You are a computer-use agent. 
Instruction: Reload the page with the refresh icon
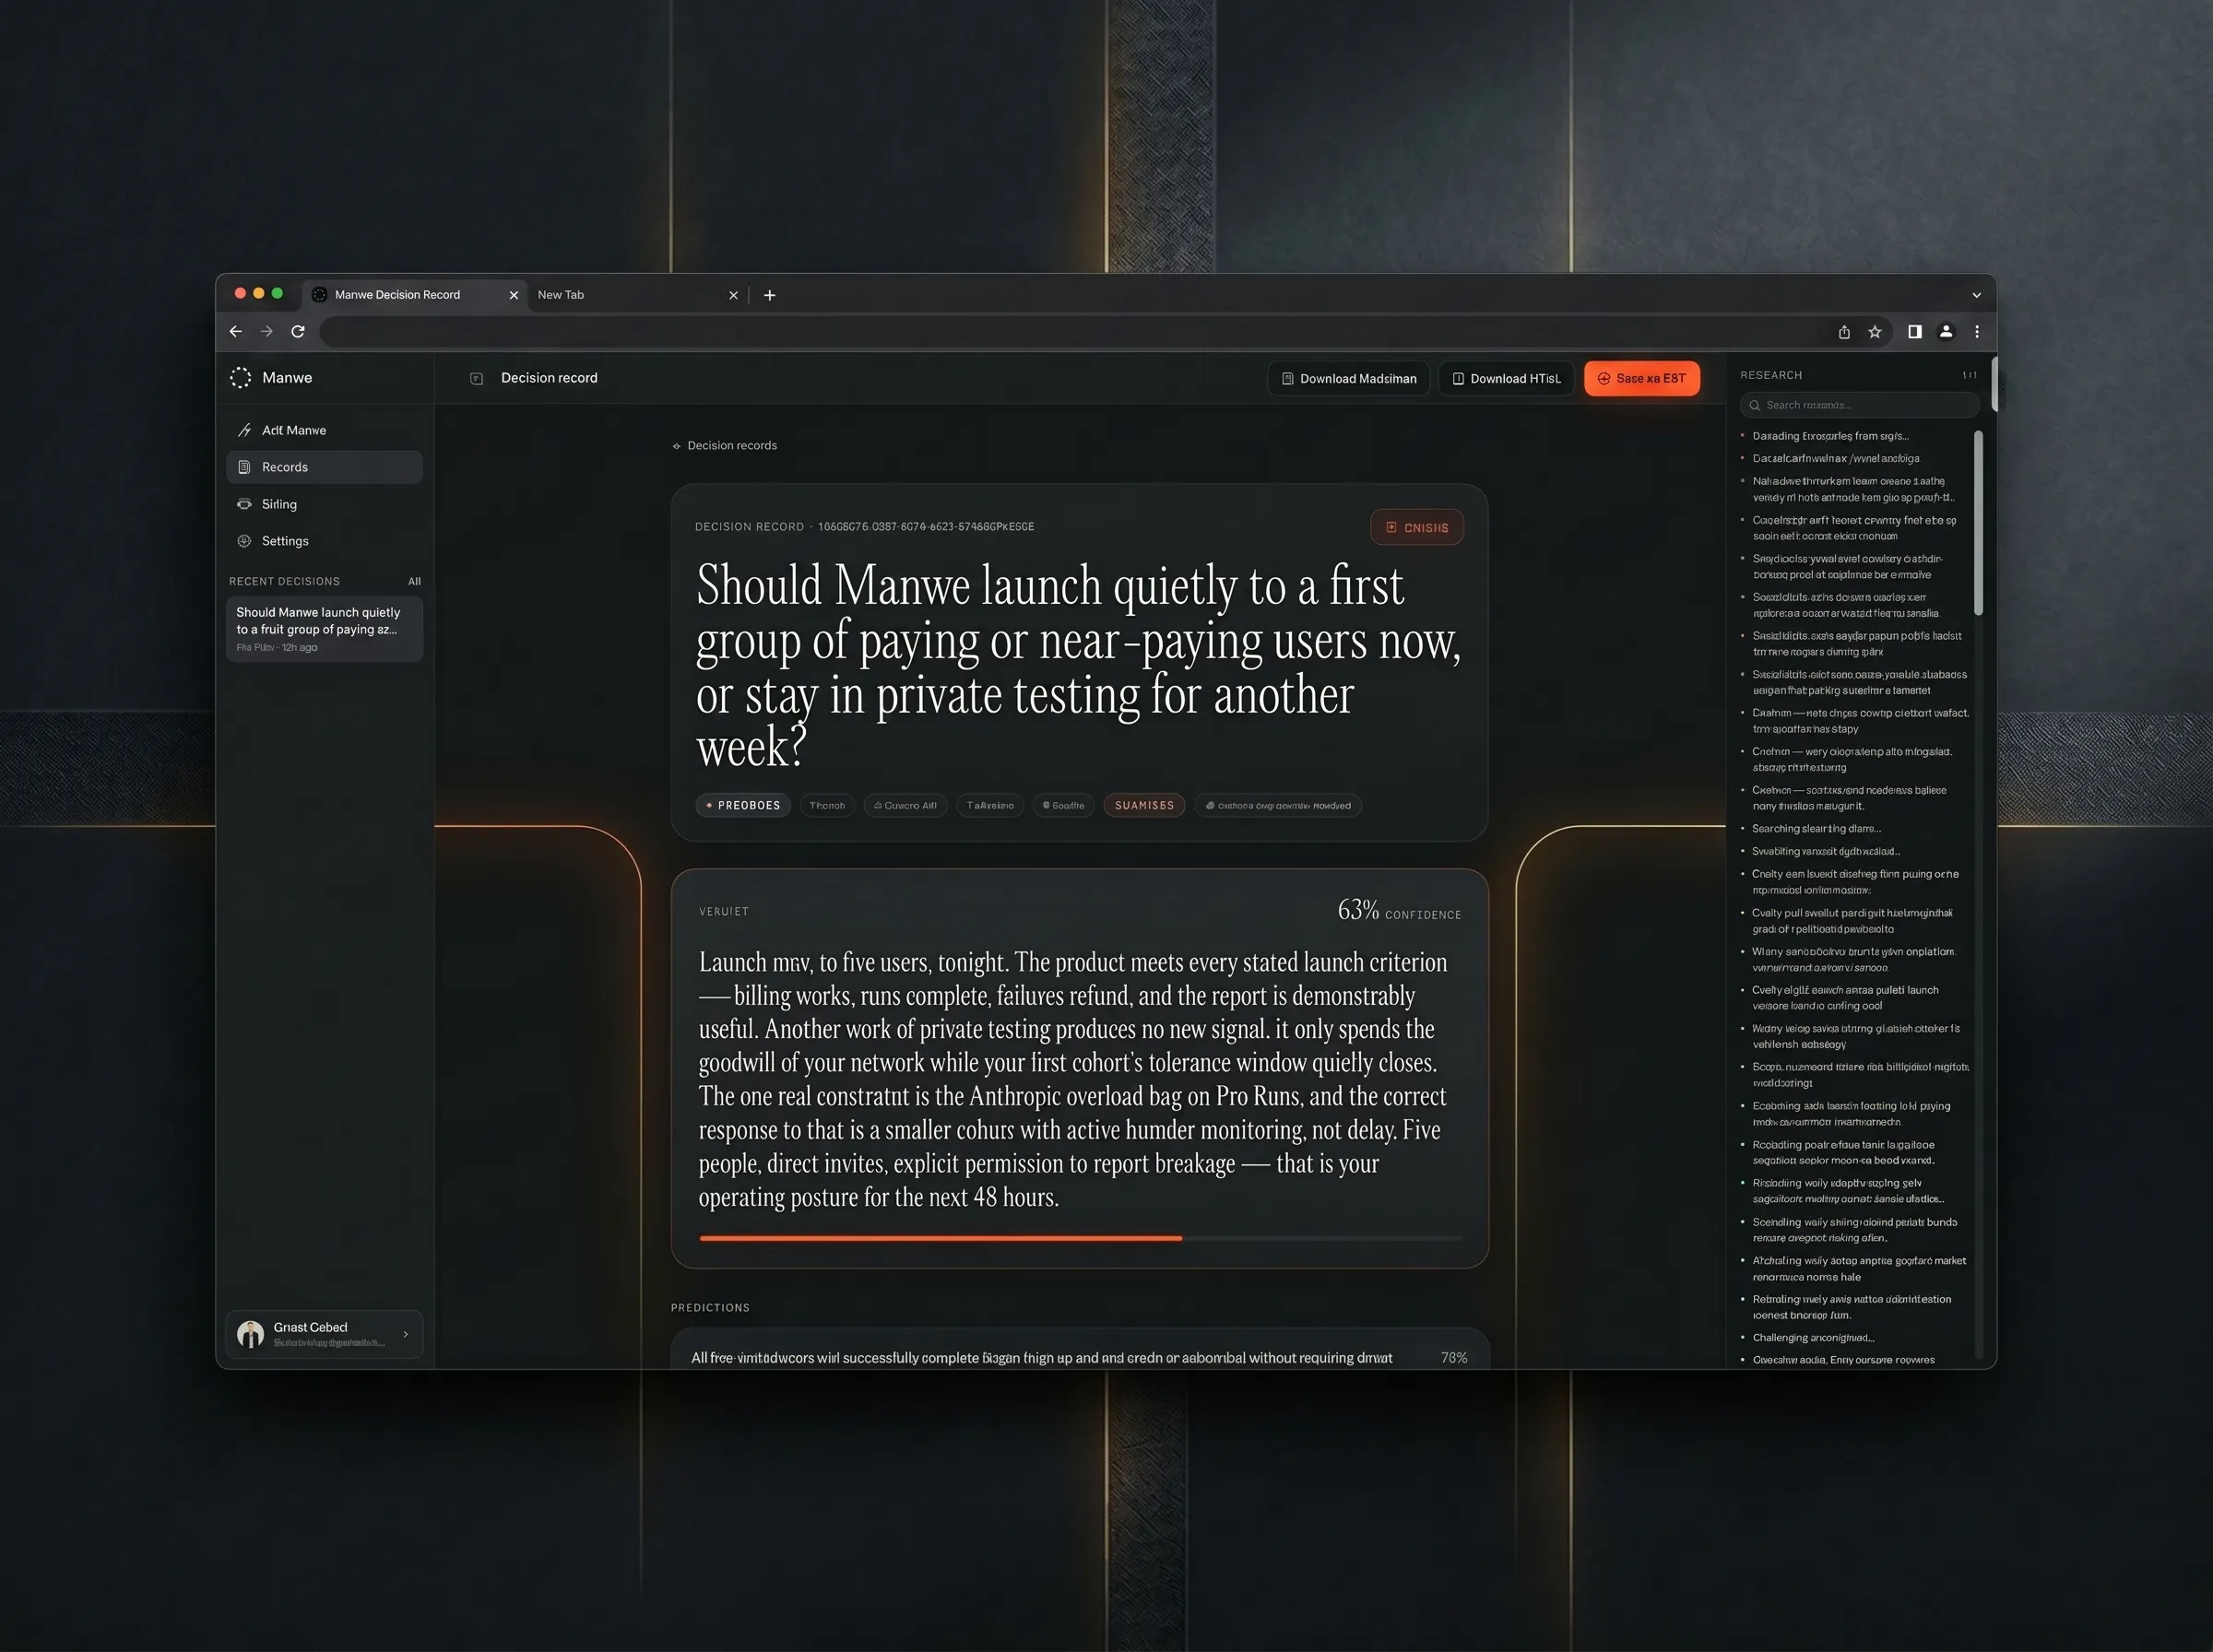(x=297, y=331)
